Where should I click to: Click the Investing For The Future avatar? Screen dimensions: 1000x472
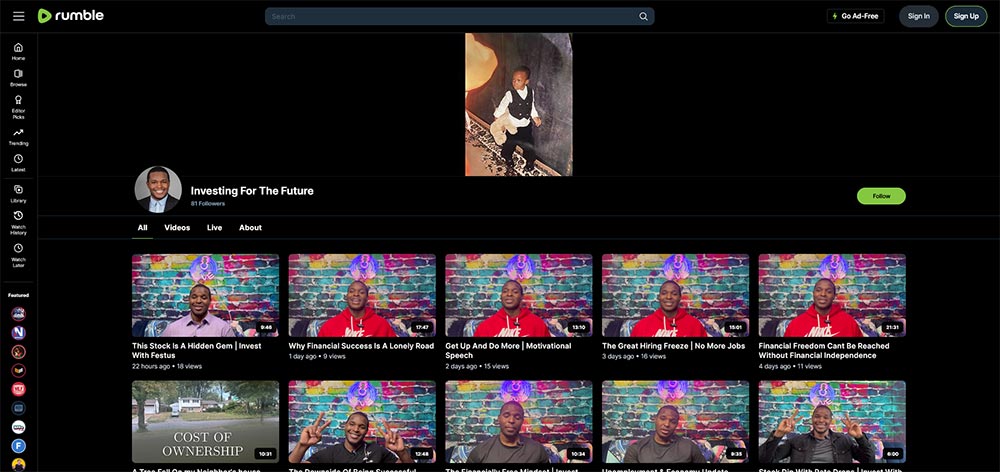[158, 189]
